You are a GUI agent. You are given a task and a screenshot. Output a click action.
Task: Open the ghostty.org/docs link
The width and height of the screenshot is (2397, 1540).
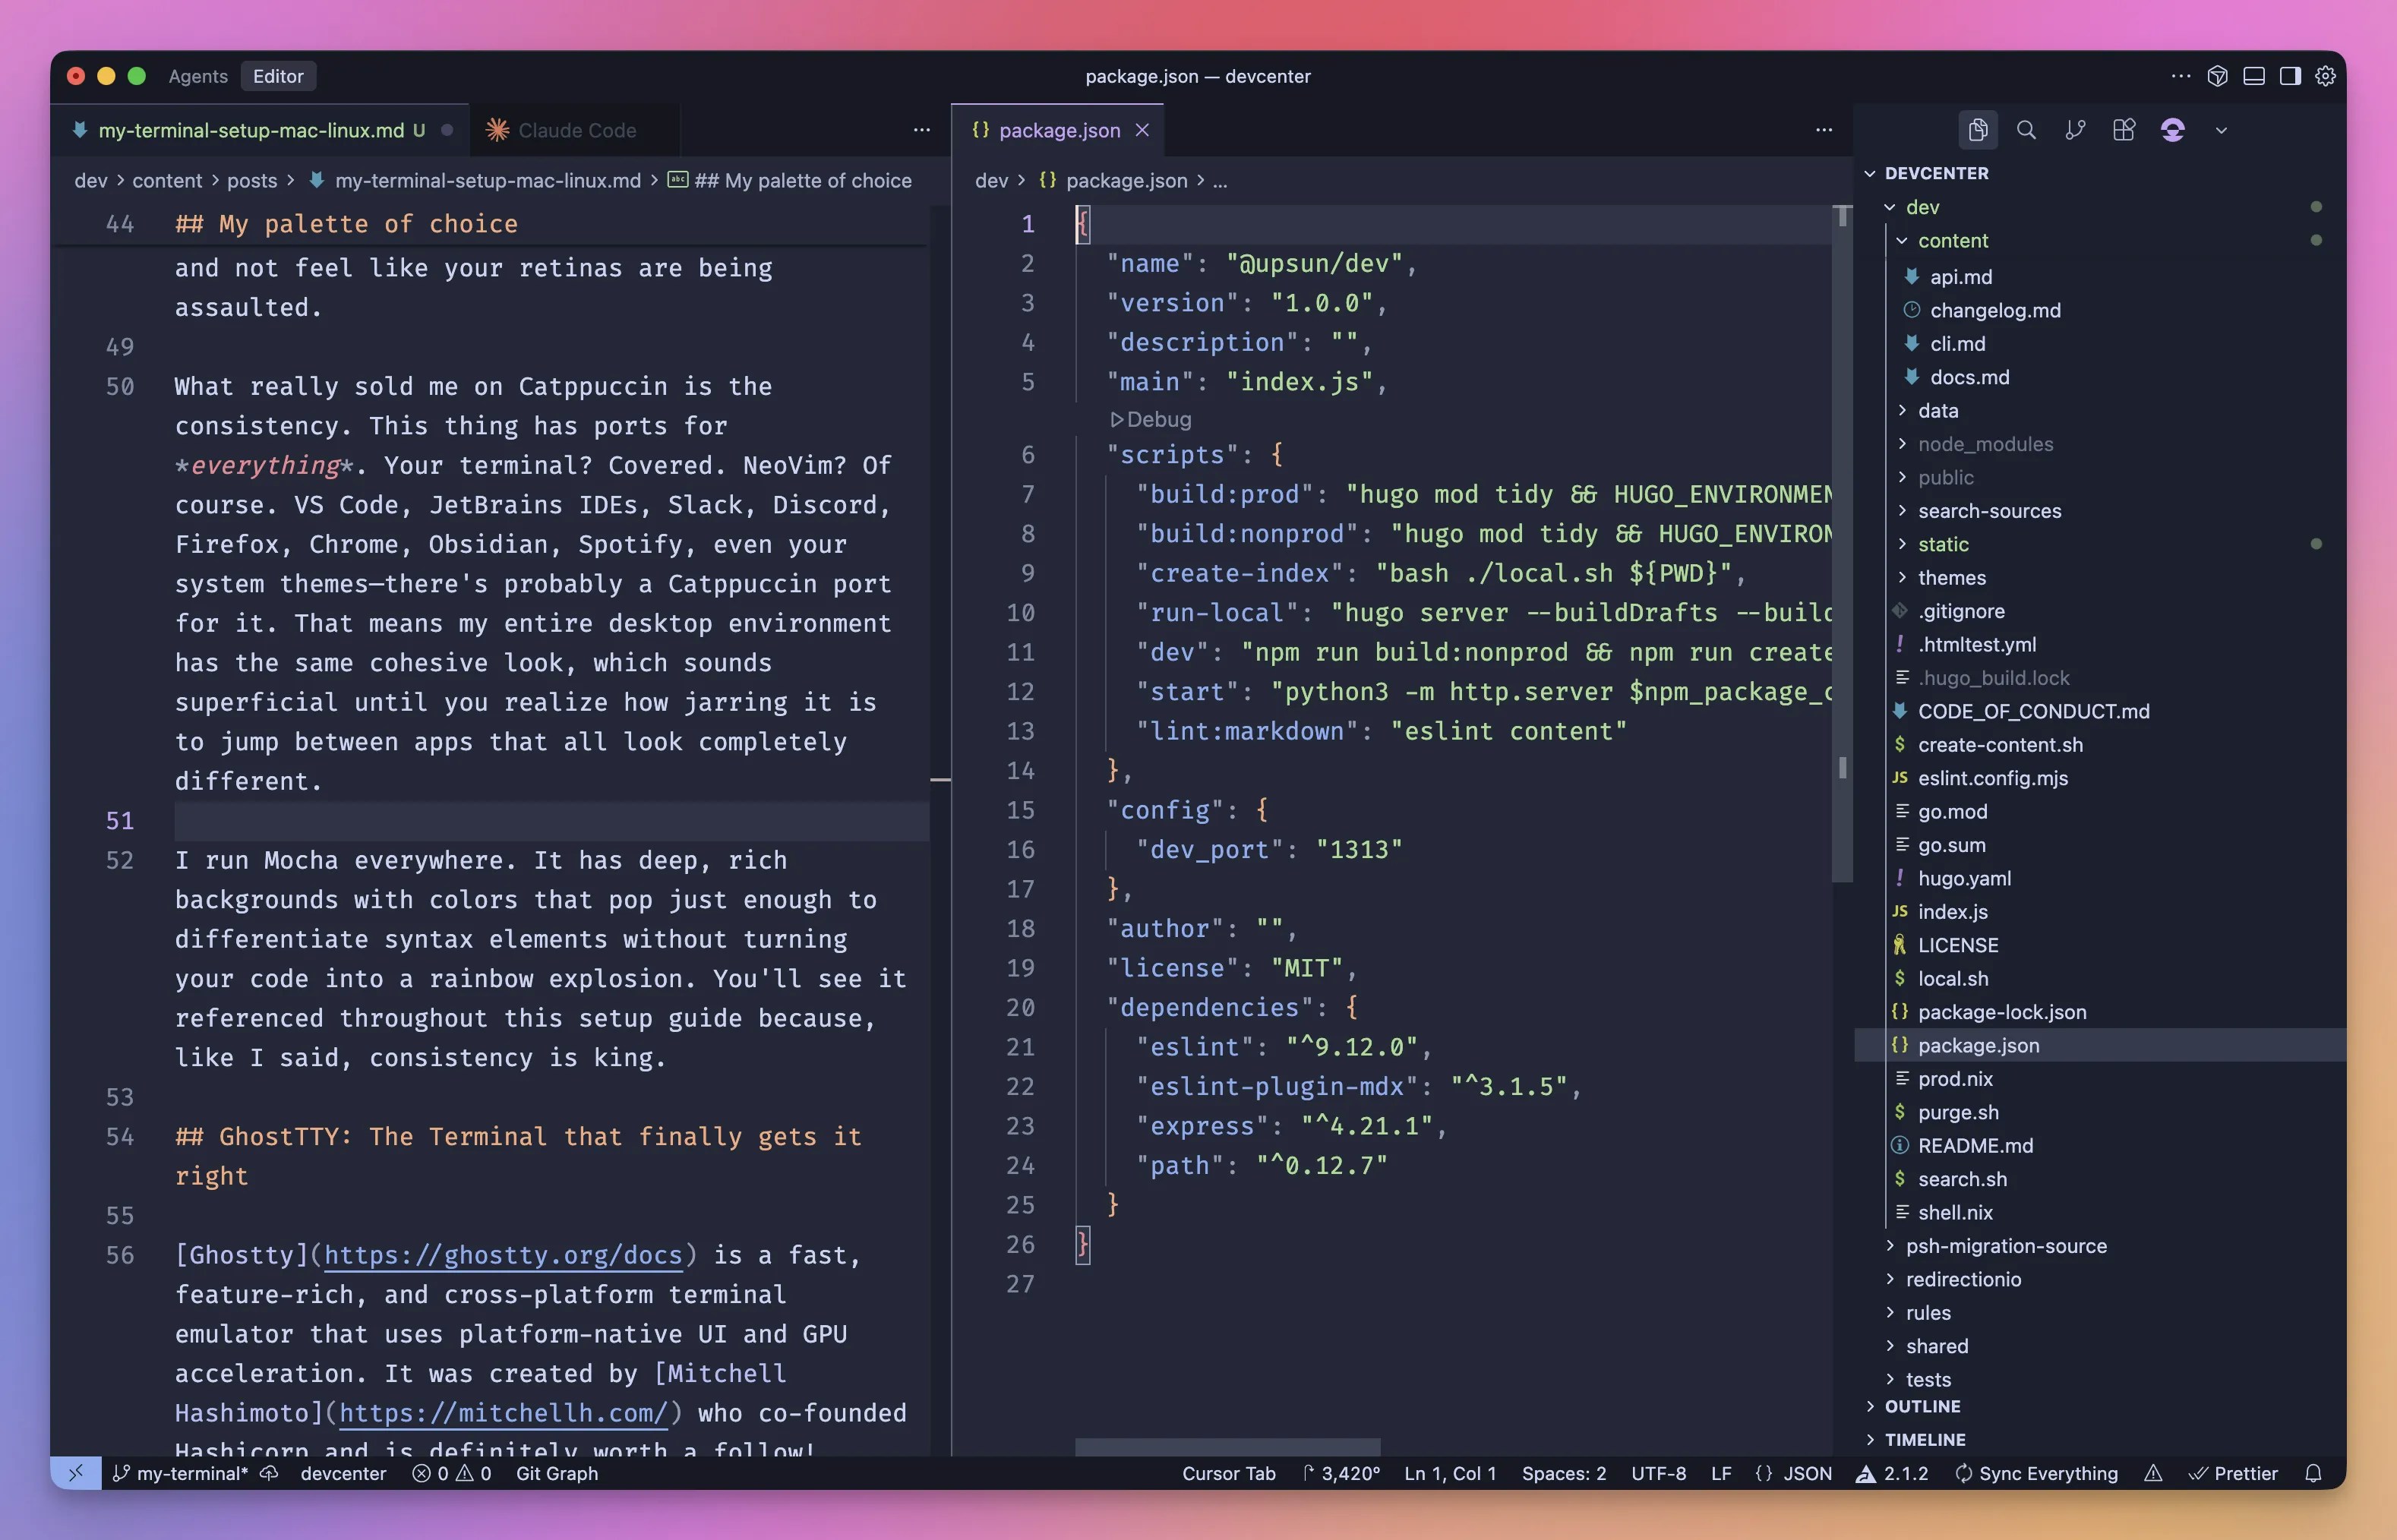(503, 1255)
